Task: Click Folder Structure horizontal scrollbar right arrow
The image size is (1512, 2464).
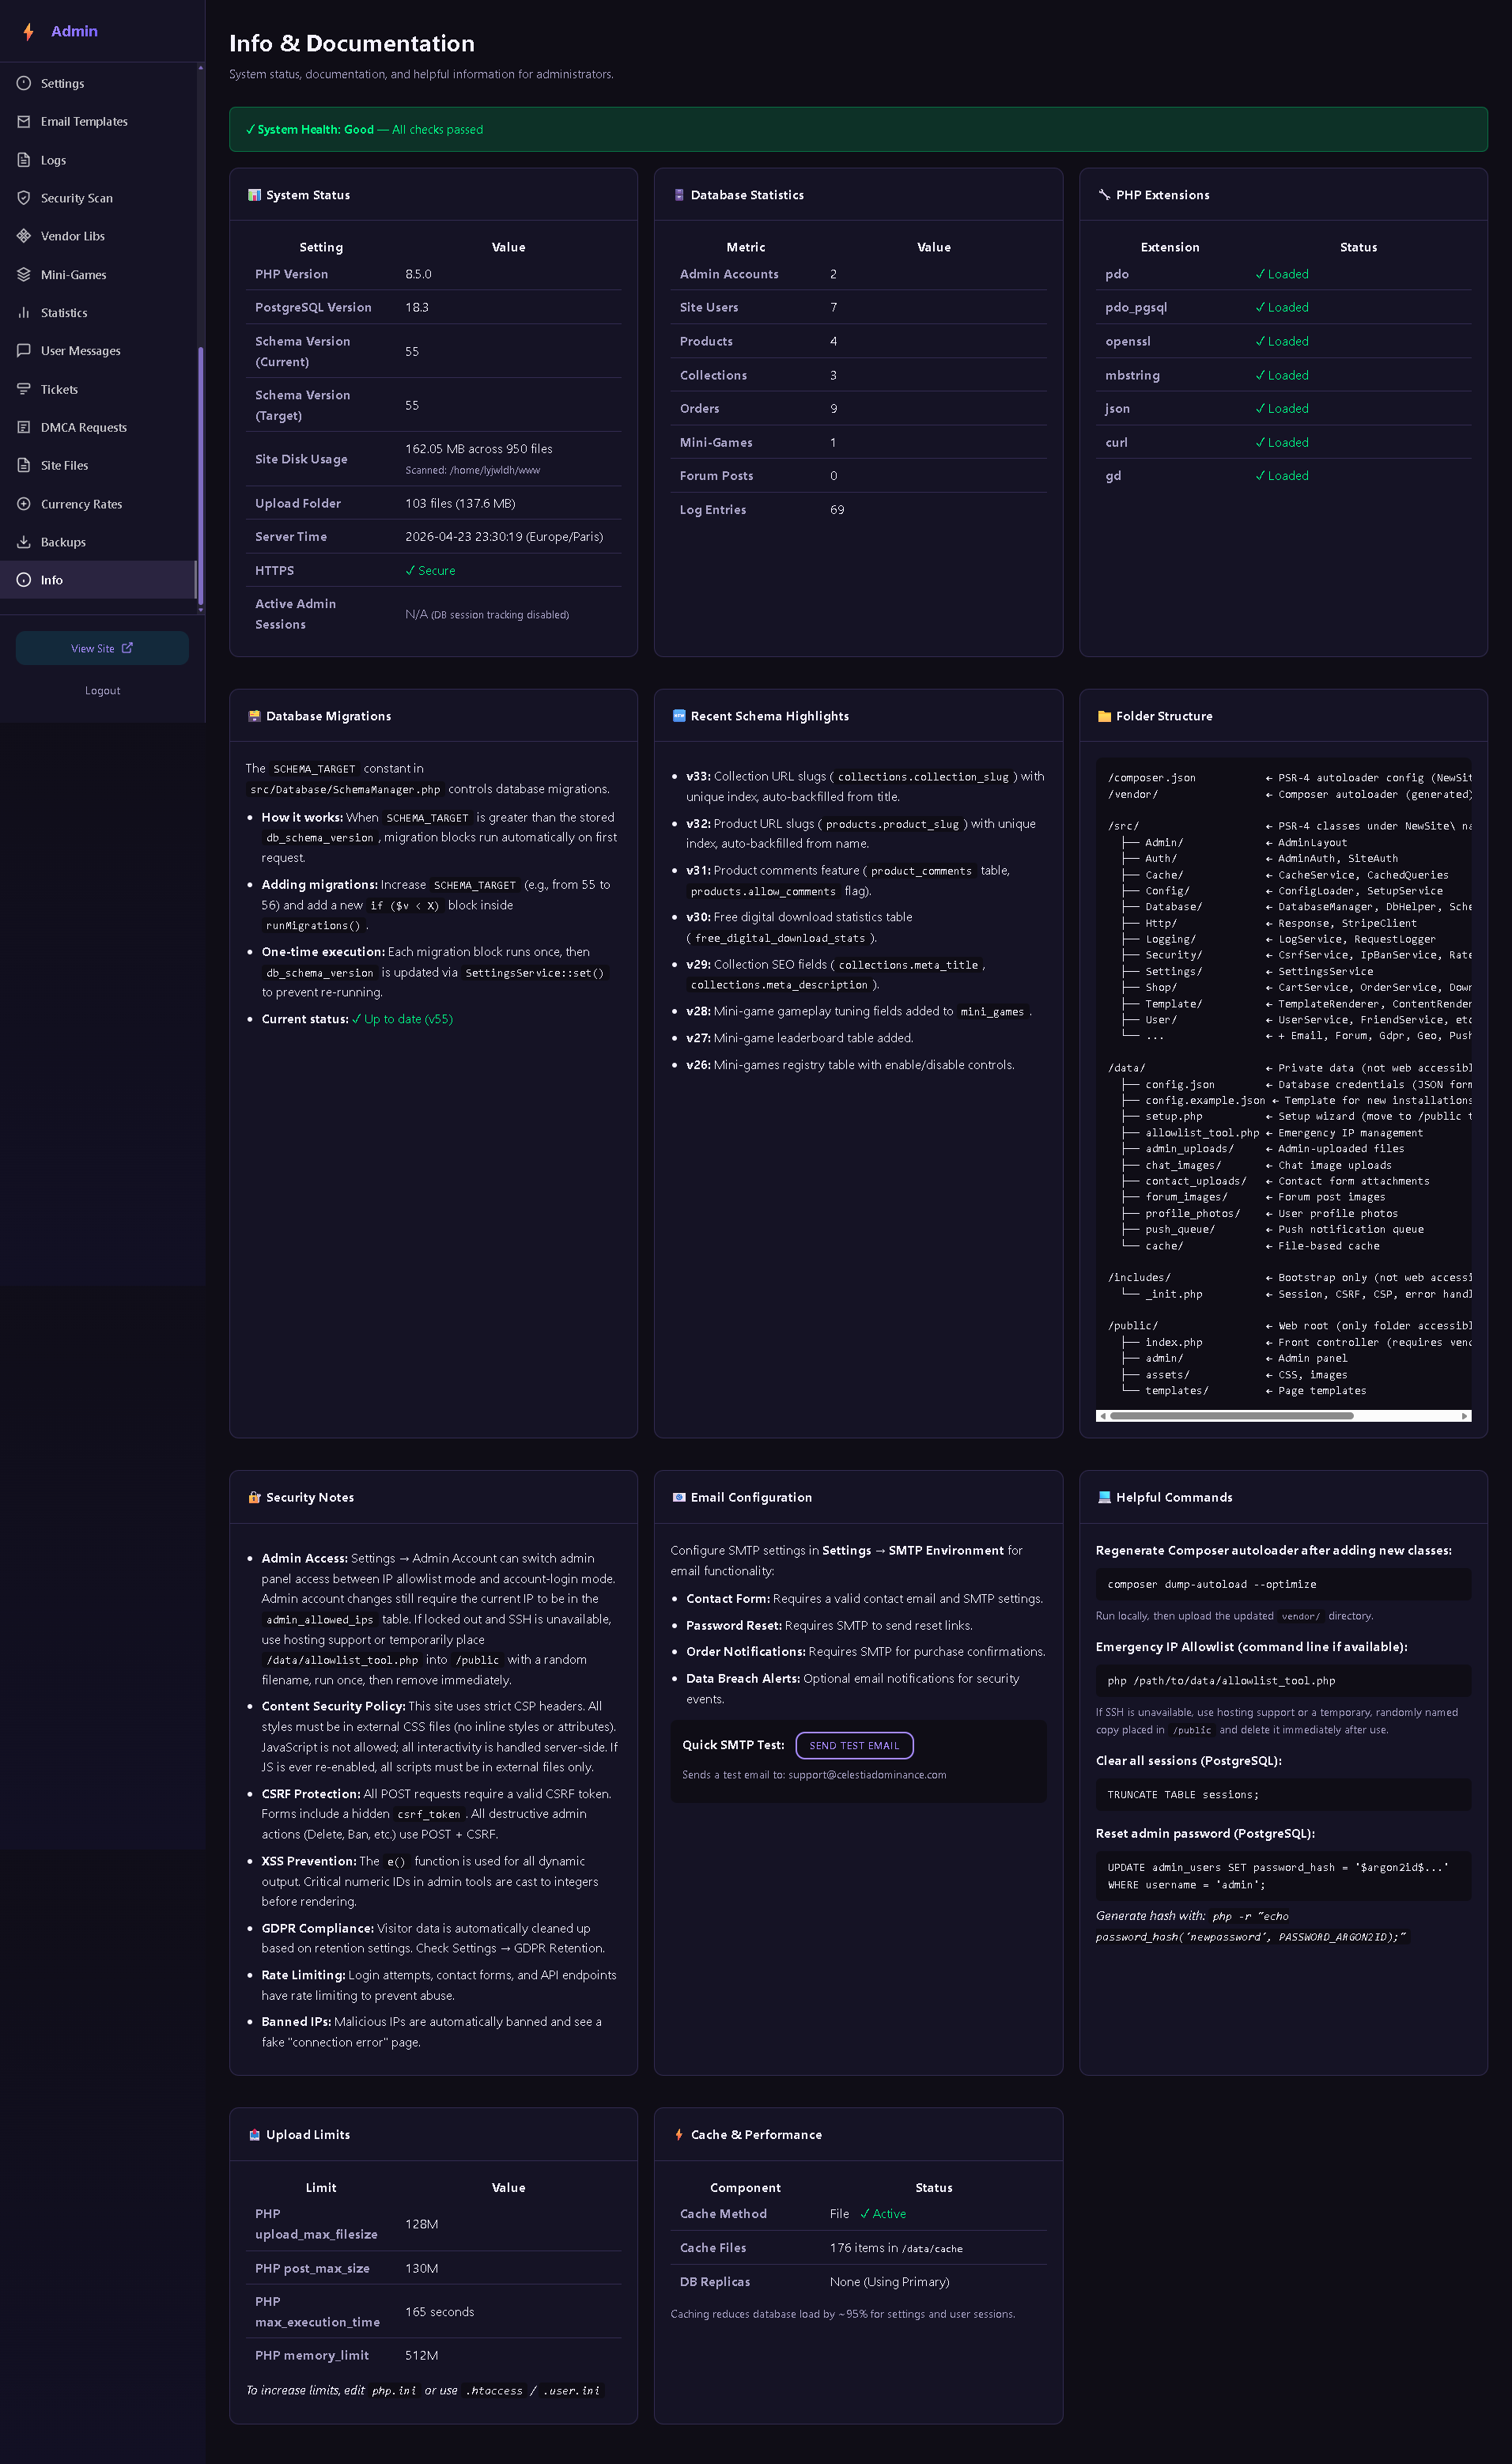Action: (x=1465, y=1416)
